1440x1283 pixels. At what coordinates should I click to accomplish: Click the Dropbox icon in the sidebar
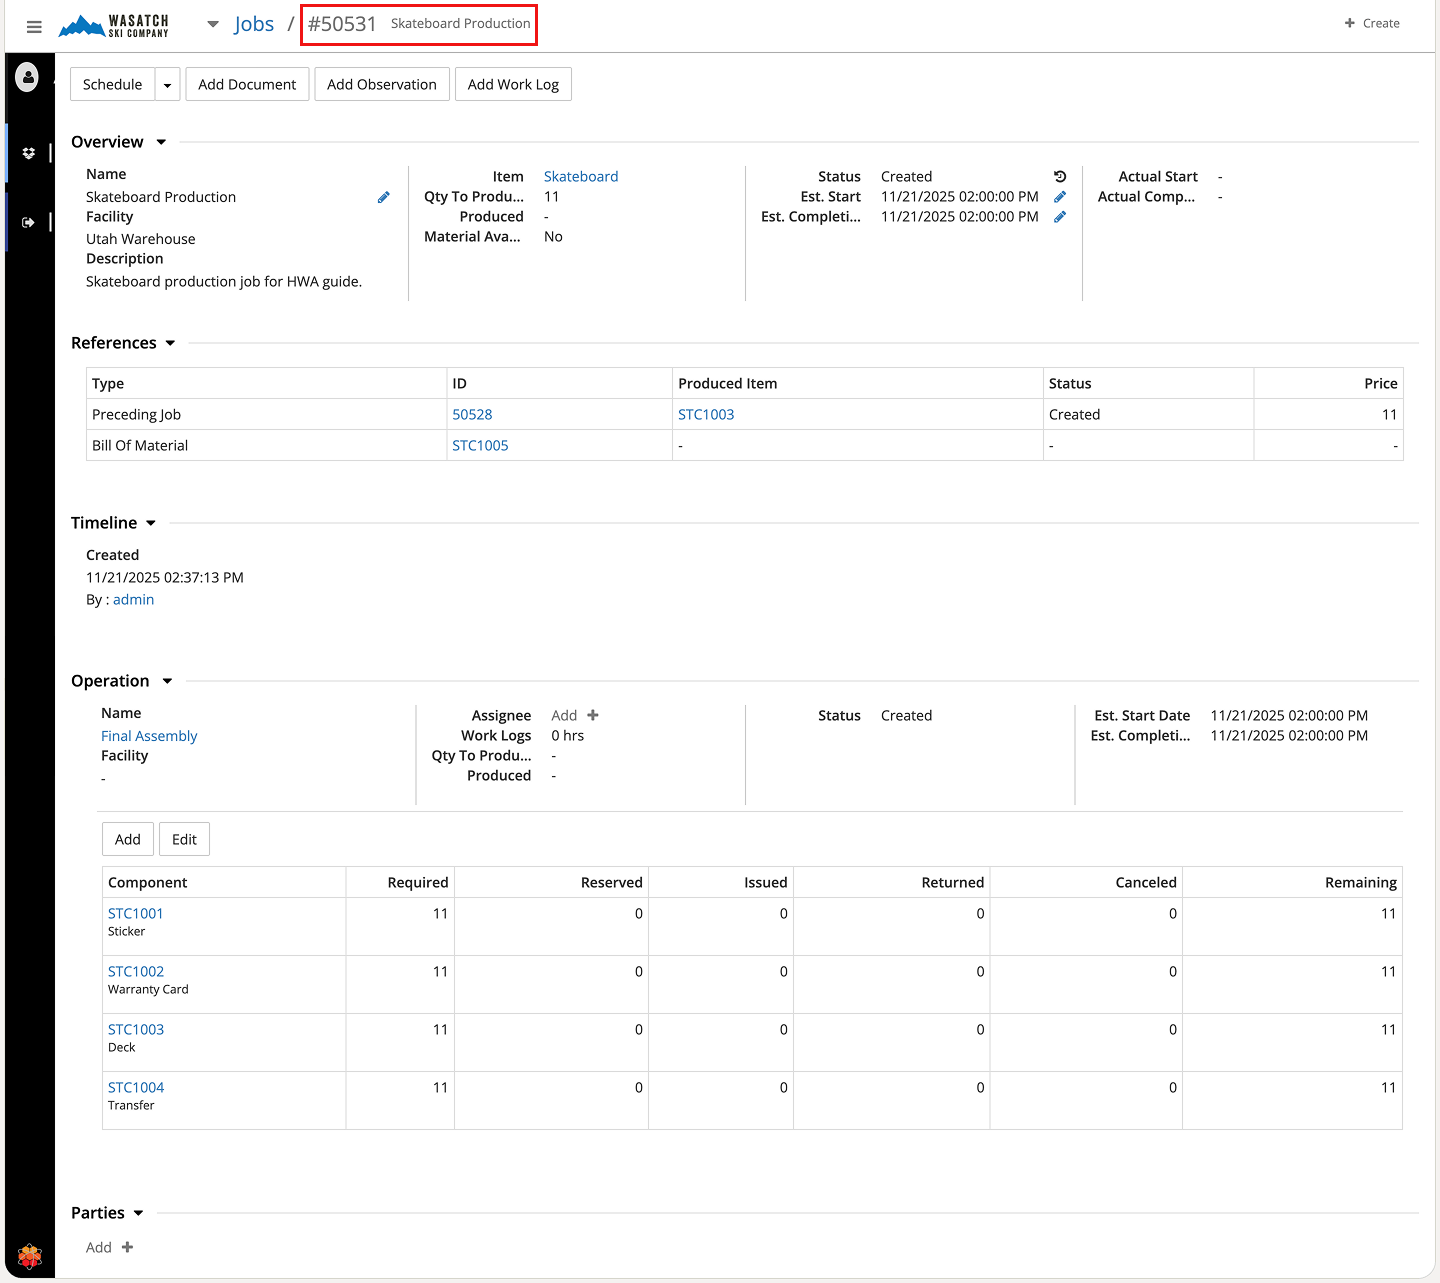coord(28,153)
